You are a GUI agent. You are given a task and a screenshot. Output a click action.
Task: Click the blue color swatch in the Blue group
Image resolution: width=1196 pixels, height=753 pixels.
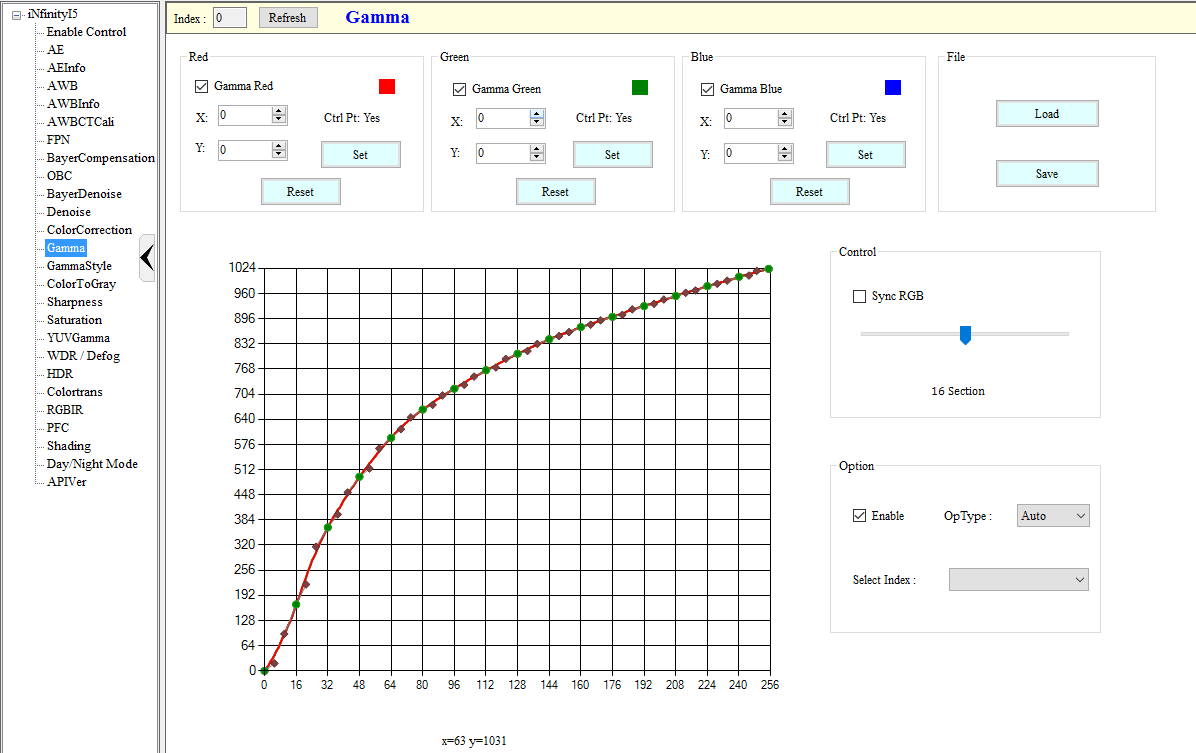pyautogui.click(x=893, y=87)
